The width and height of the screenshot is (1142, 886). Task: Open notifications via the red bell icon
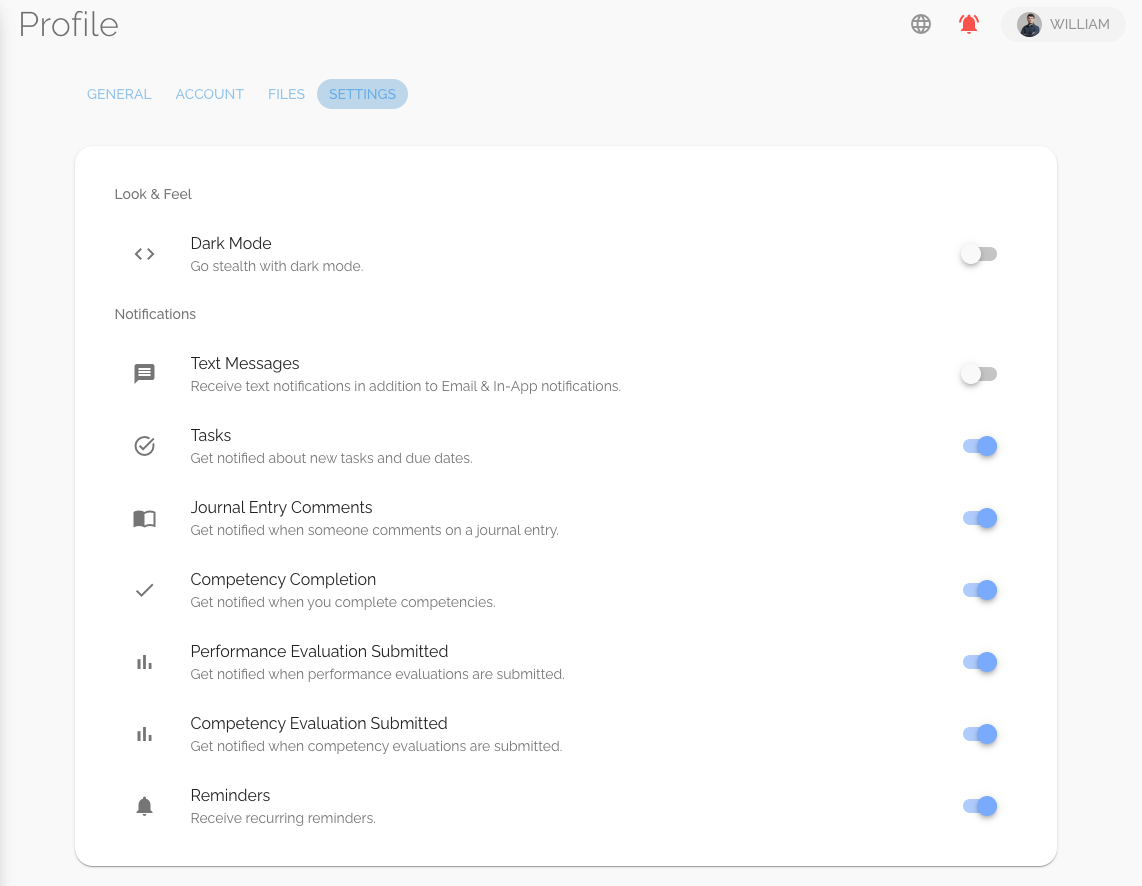coord(968,24)
